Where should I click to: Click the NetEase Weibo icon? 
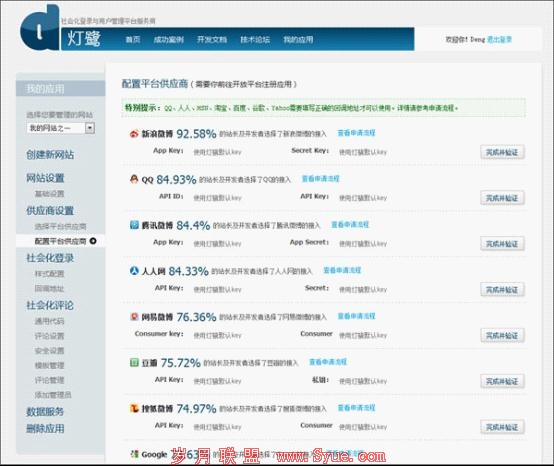[x=134, y=317]
